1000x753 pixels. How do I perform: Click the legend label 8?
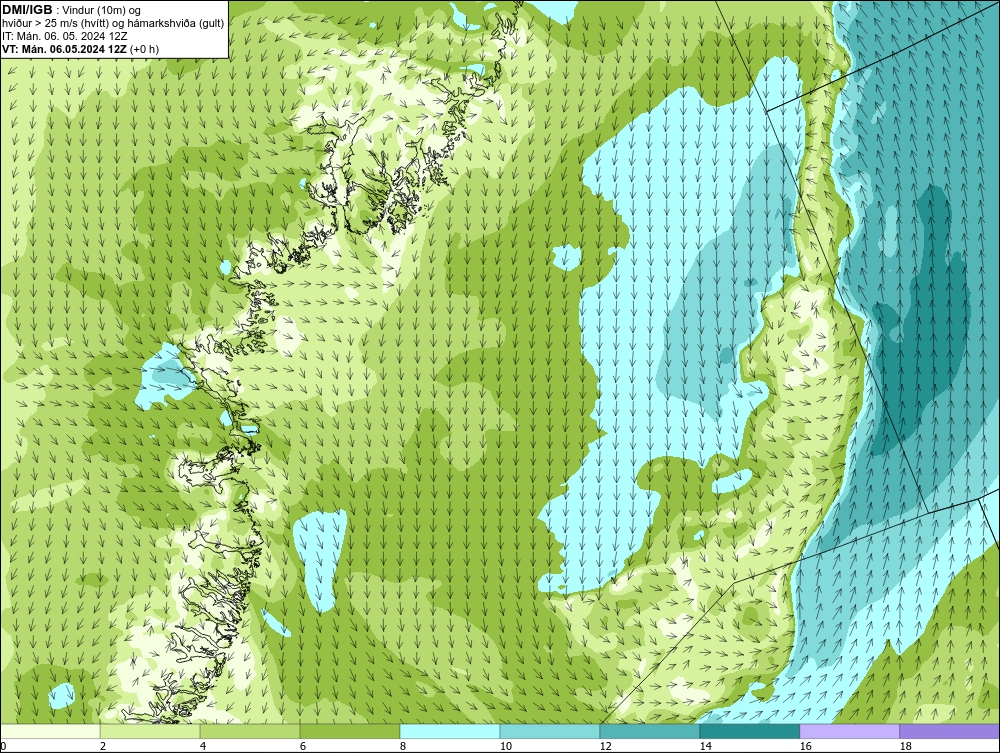pos(402,746)
